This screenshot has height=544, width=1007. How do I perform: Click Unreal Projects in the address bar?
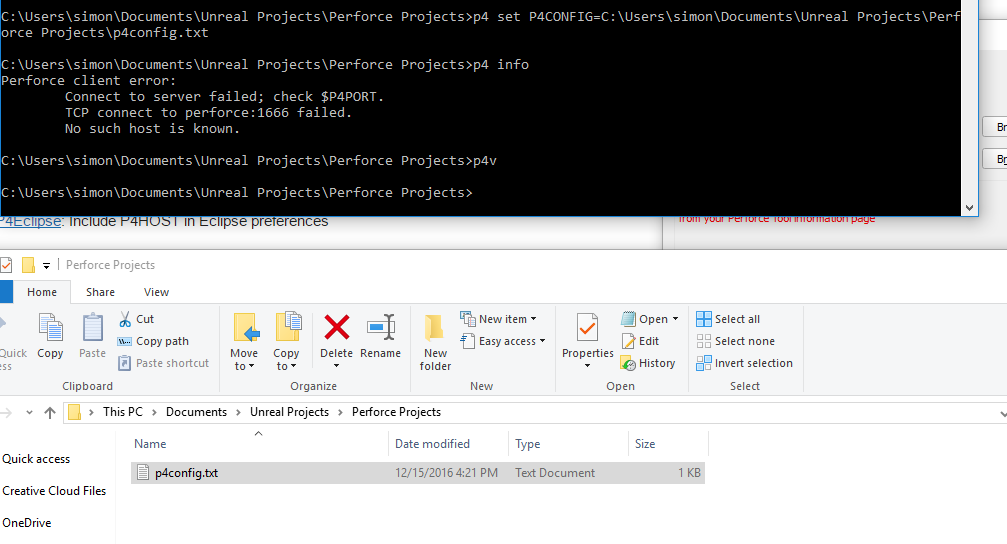tap(289, 412)
